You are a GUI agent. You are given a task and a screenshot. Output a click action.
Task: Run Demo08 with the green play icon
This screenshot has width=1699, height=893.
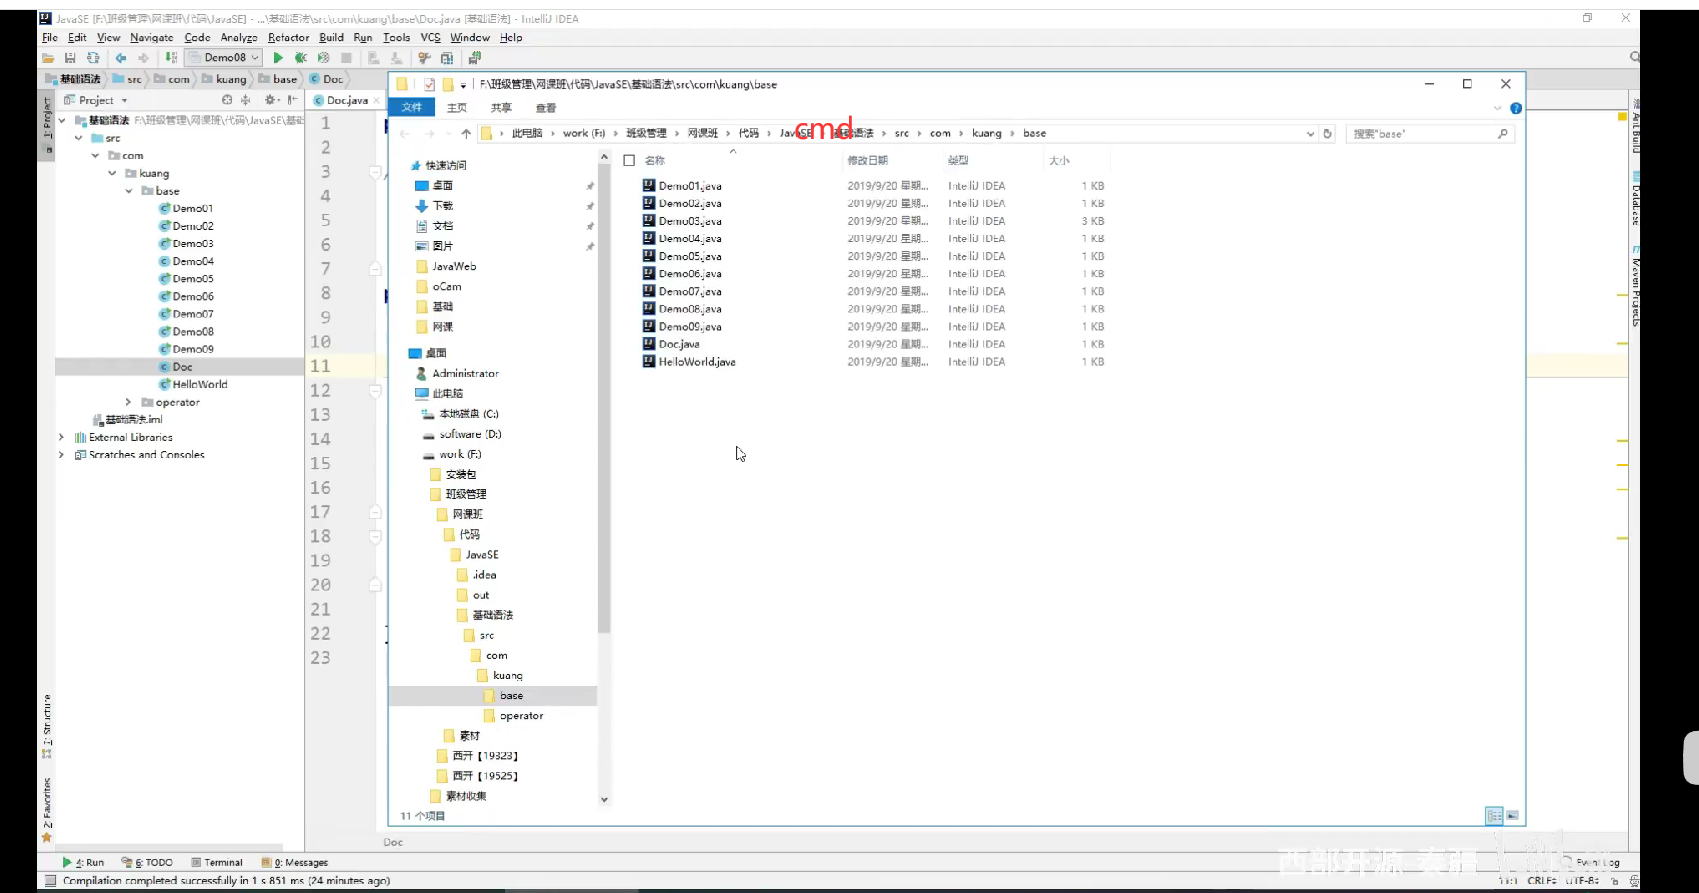pos(278,58)
